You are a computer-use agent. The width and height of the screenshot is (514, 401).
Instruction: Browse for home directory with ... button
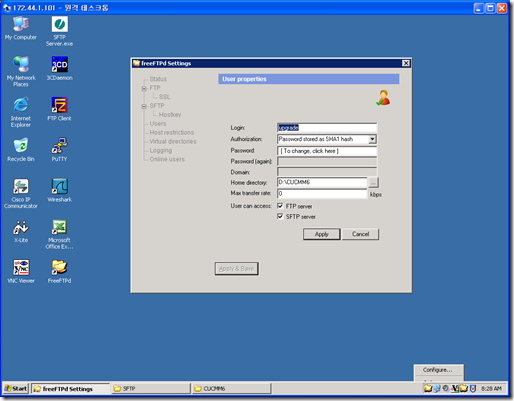(x=373, y=182)
